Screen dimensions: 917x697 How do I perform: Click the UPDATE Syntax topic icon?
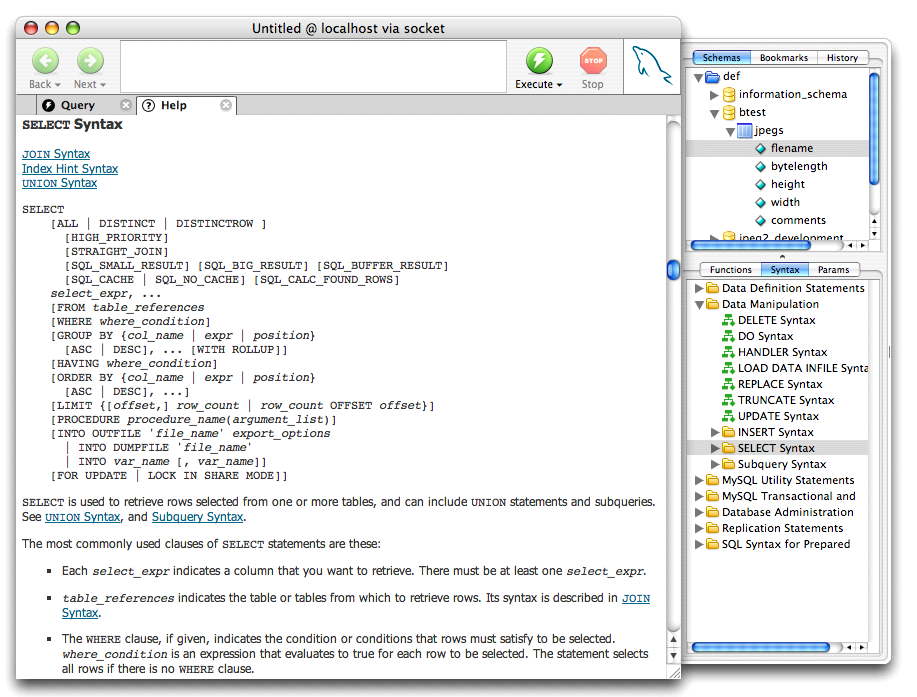pos(728,416)
